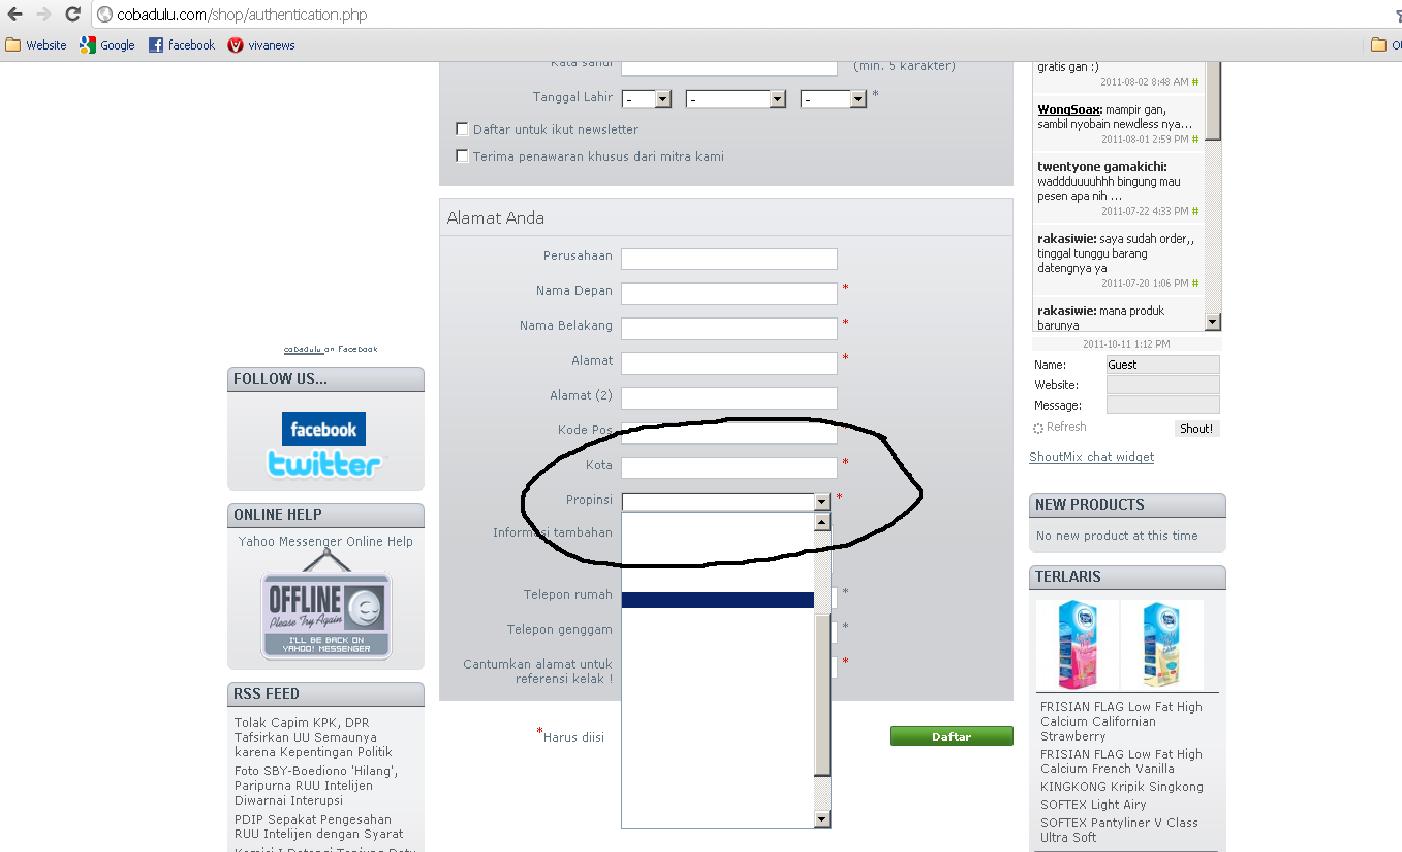Open the Website bookmarks folder
1402x852 pixels.
point(36,45)
